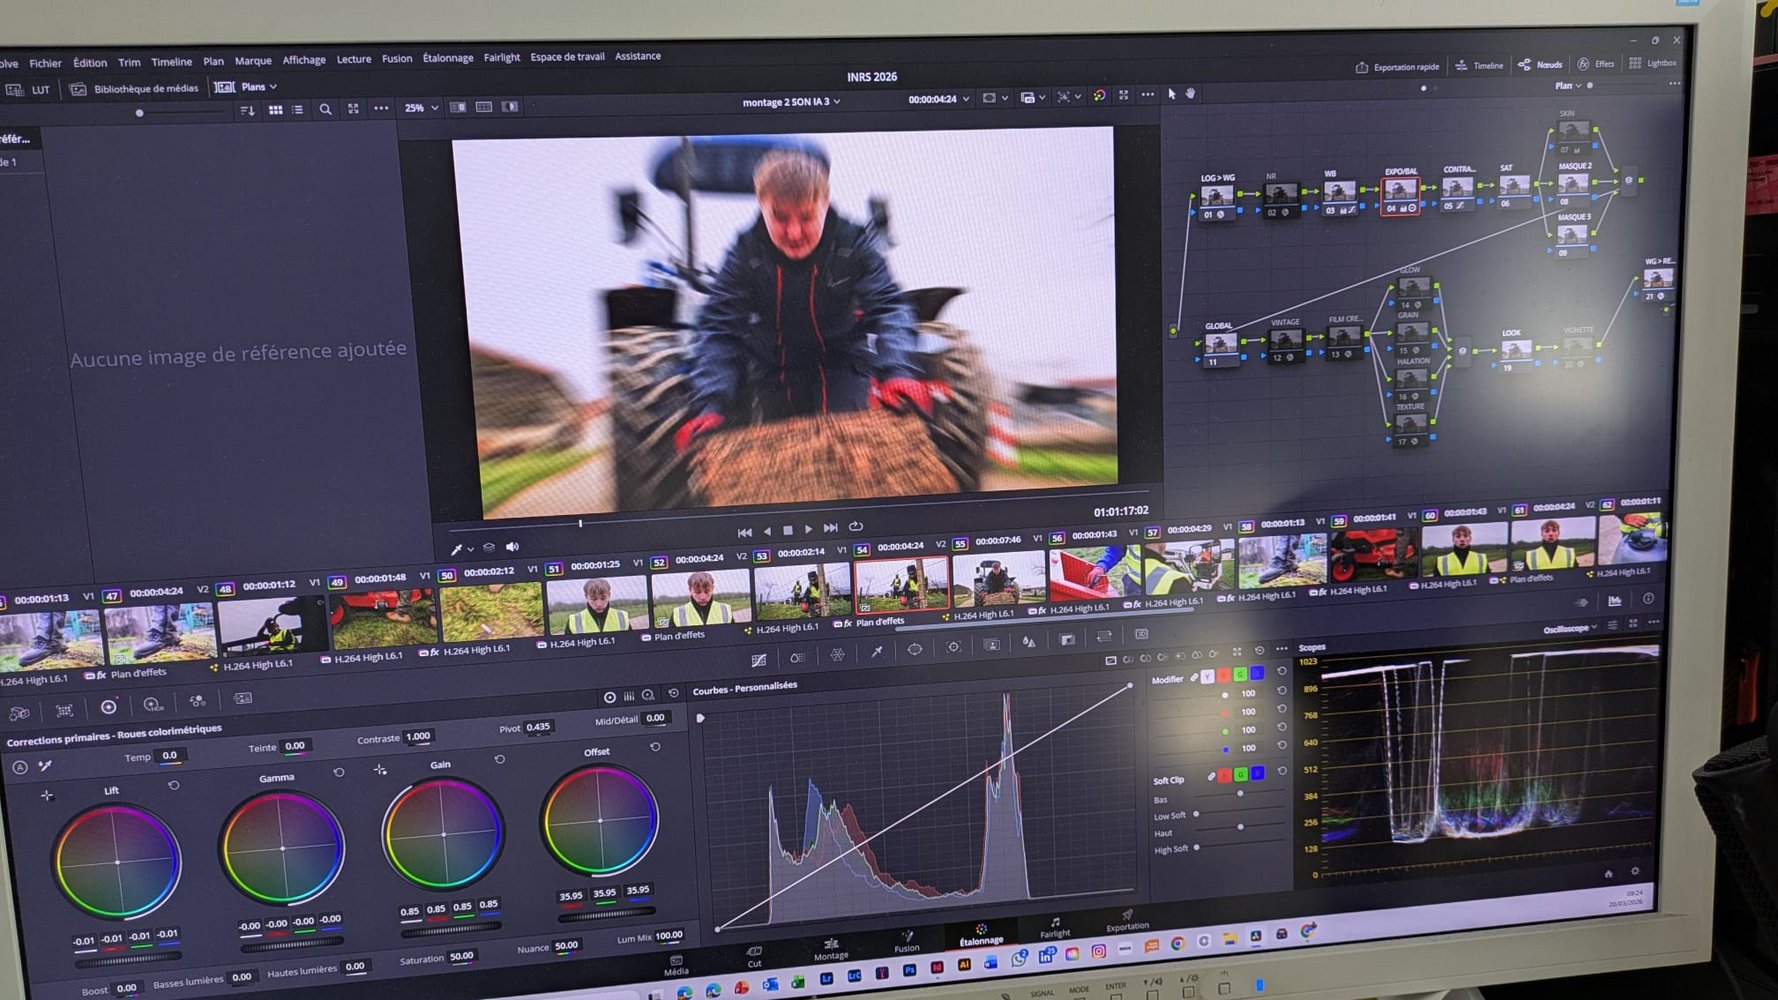The height and width of the screenshot is (1000, 1778).
Task: Toggle the Nœuds panel icon
Action: (x=1524, y=65)
